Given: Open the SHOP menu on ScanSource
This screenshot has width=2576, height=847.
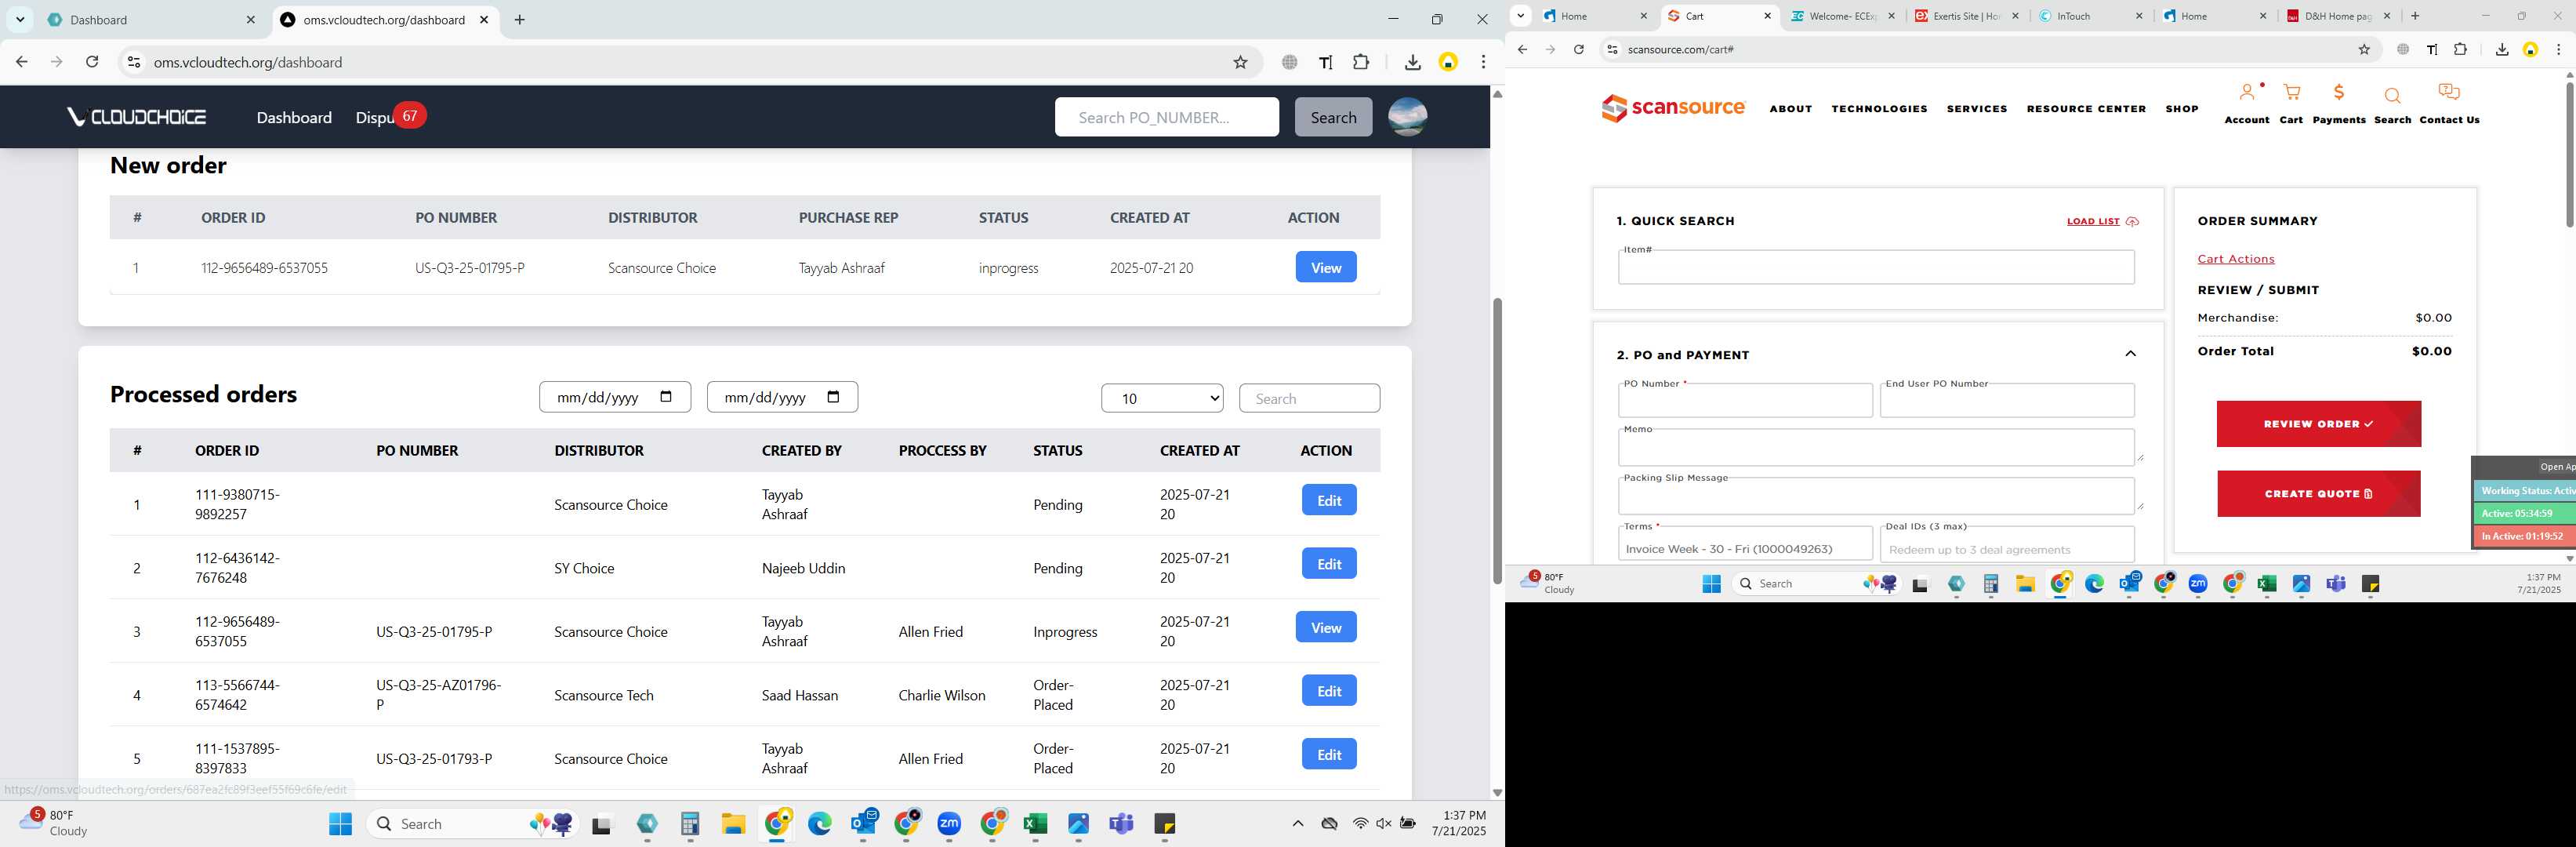Looking at the screenshot, I should coord(2182,109).
